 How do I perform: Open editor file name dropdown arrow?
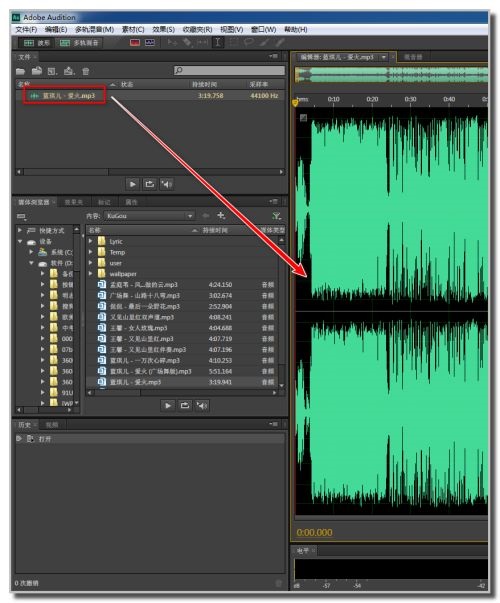pyautogui.click(x=383, y=57)
